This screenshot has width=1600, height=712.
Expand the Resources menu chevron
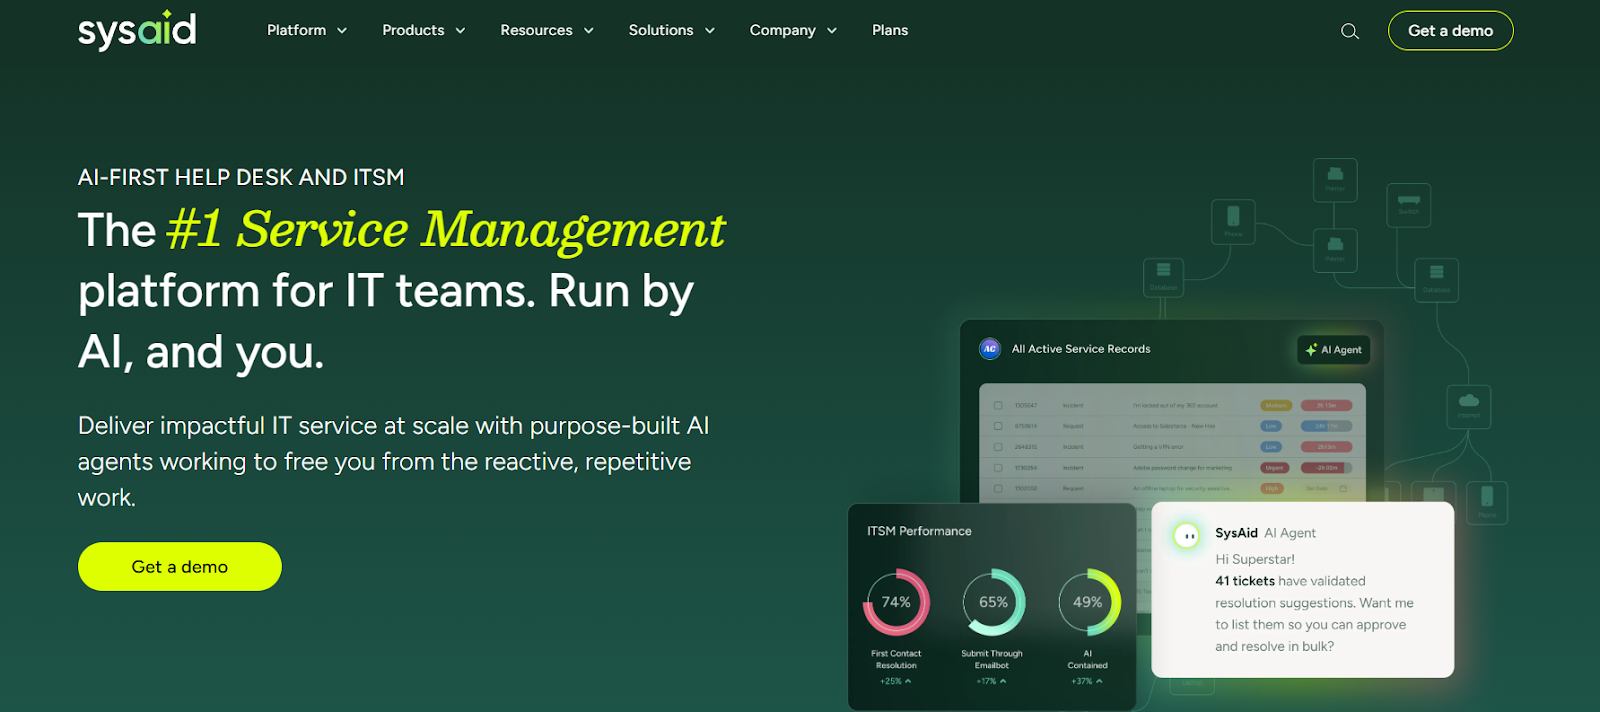(x=589, y=31)
